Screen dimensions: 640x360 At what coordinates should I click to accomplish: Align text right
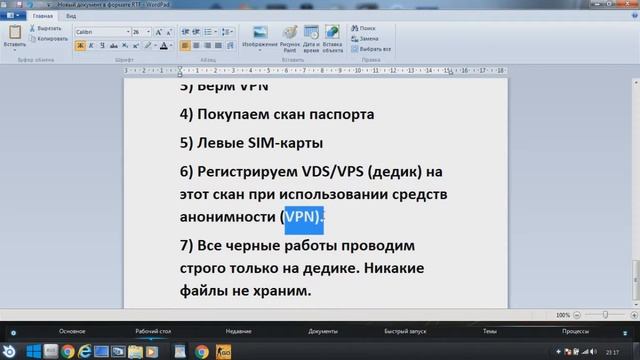click(x=208, y=45)
